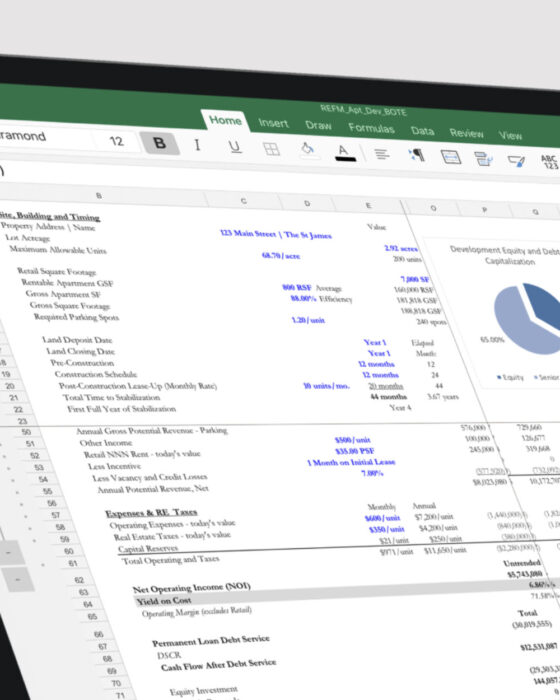This screenshot has width=560, height=700.
Task: Click the '10 units / mo.' value
Action: (x=326, y=386)
